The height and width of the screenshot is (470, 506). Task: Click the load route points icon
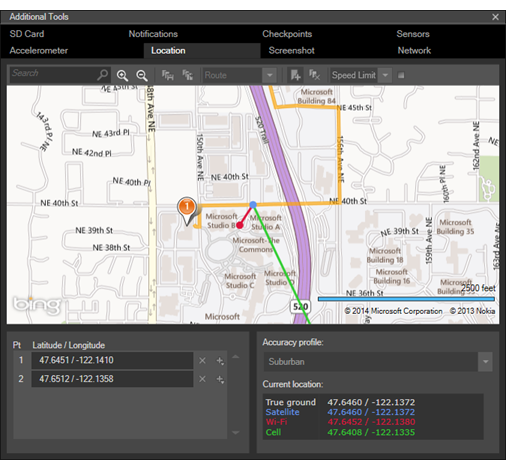click(188, 75)
